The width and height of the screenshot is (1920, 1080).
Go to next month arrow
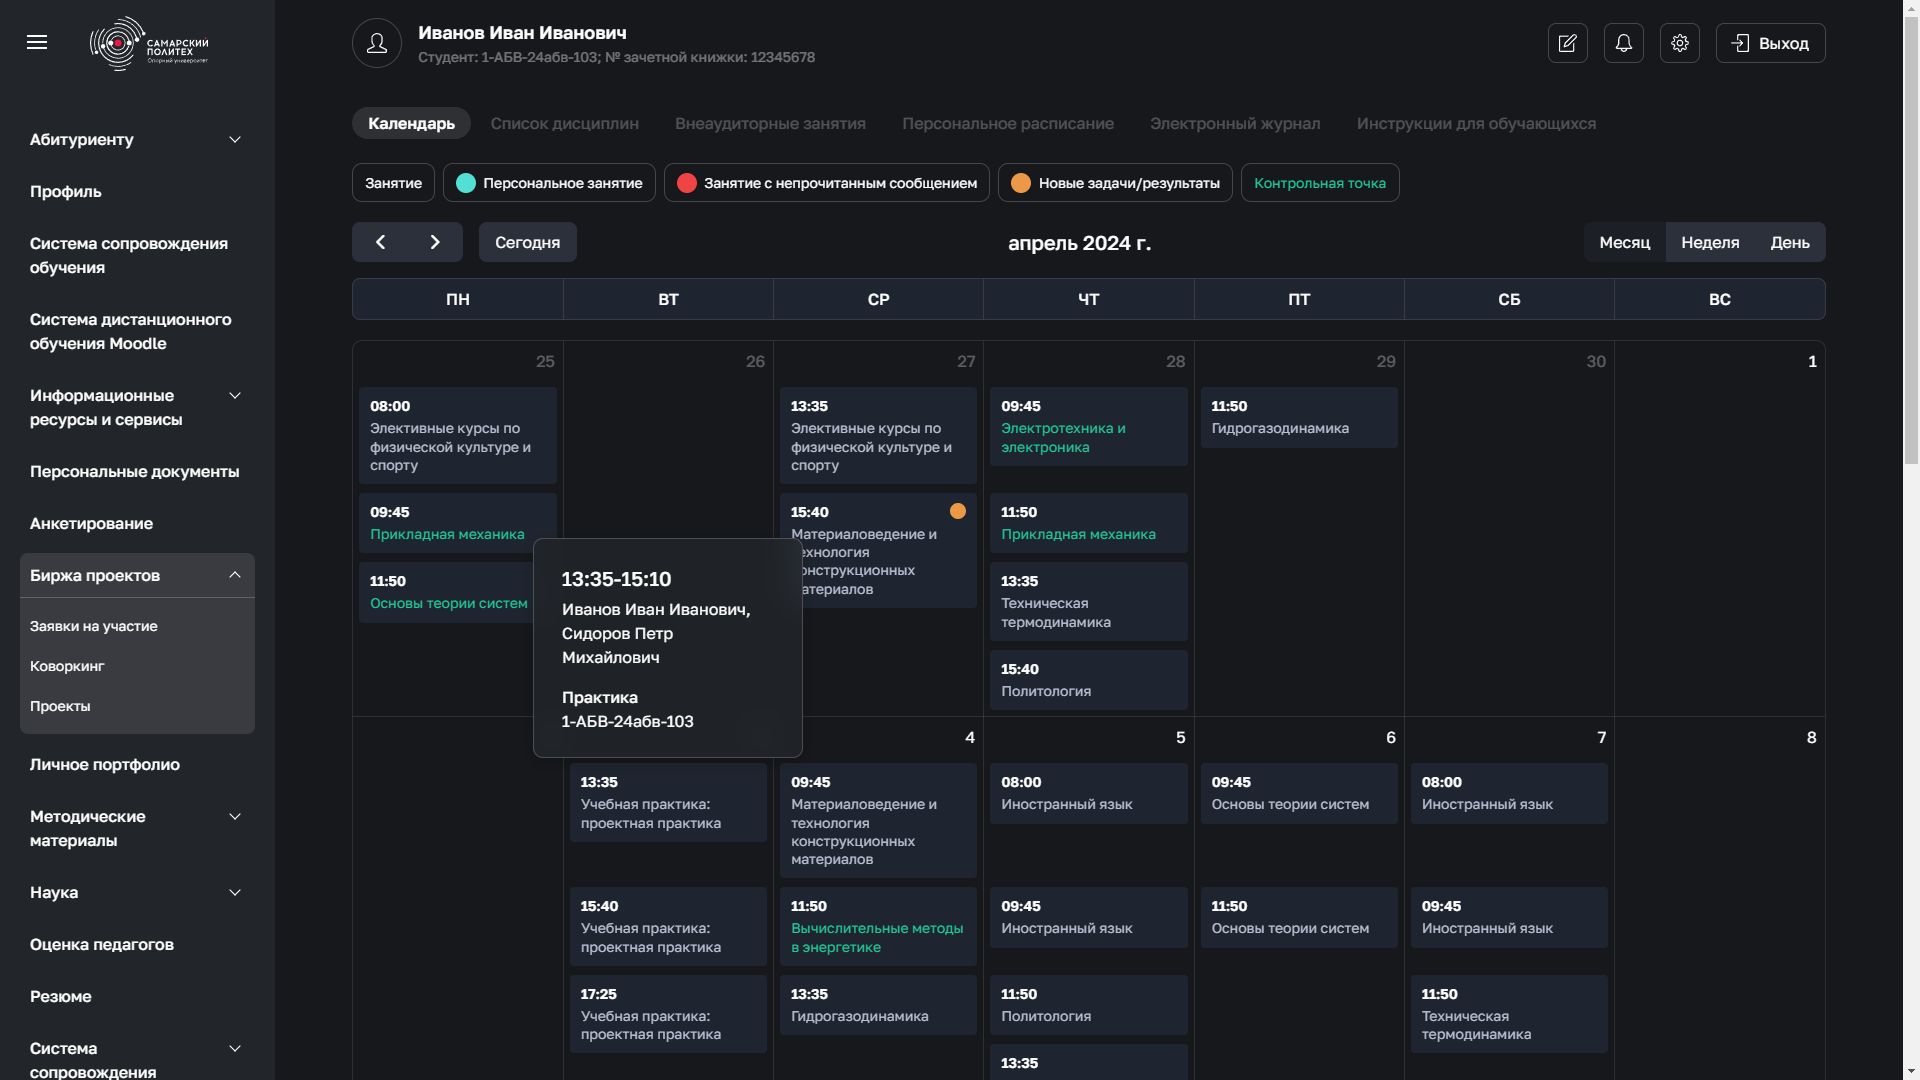435,242
